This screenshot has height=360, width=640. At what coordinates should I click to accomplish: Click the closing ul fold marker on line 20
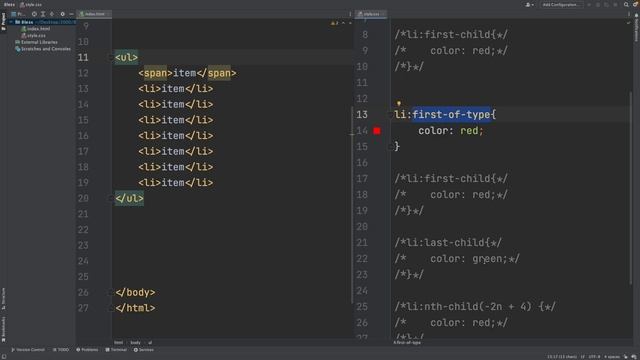[111, 198]
